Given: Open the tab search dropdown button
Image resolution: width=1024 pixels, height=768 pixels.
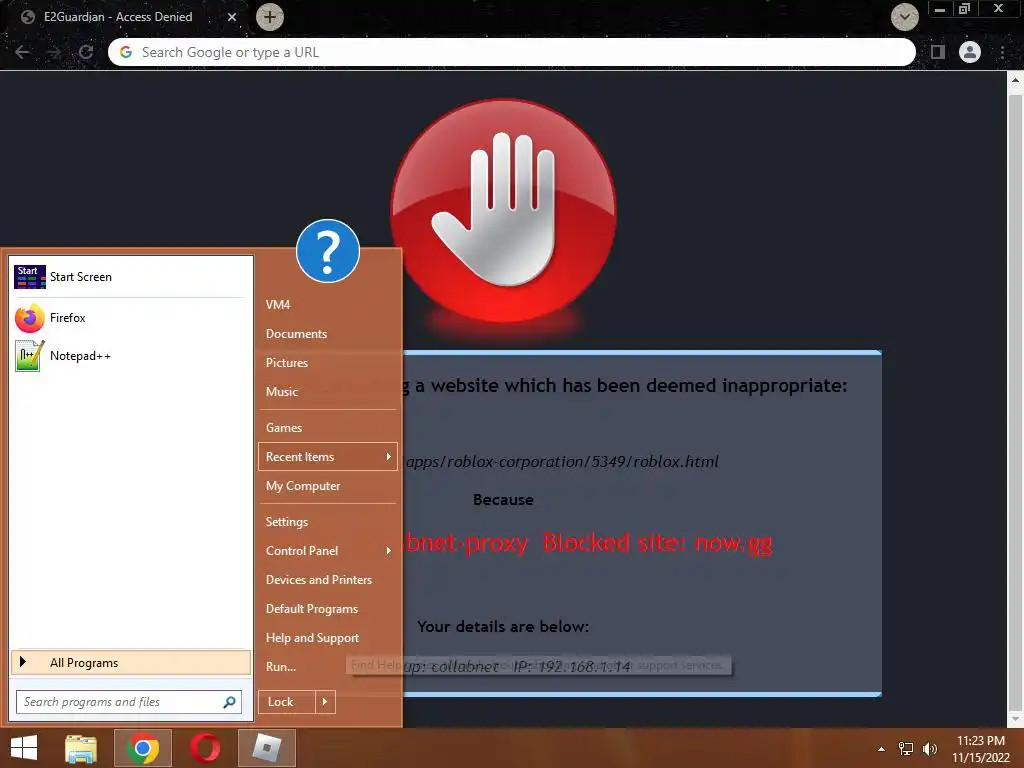Looking at the screenshot, I should coord(904,17).
